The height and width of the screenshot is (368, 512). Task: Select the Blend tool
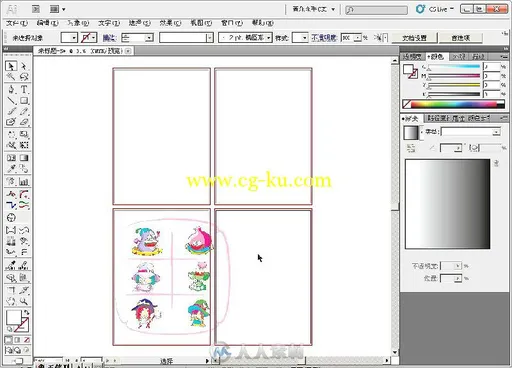[x=24, y=168]
